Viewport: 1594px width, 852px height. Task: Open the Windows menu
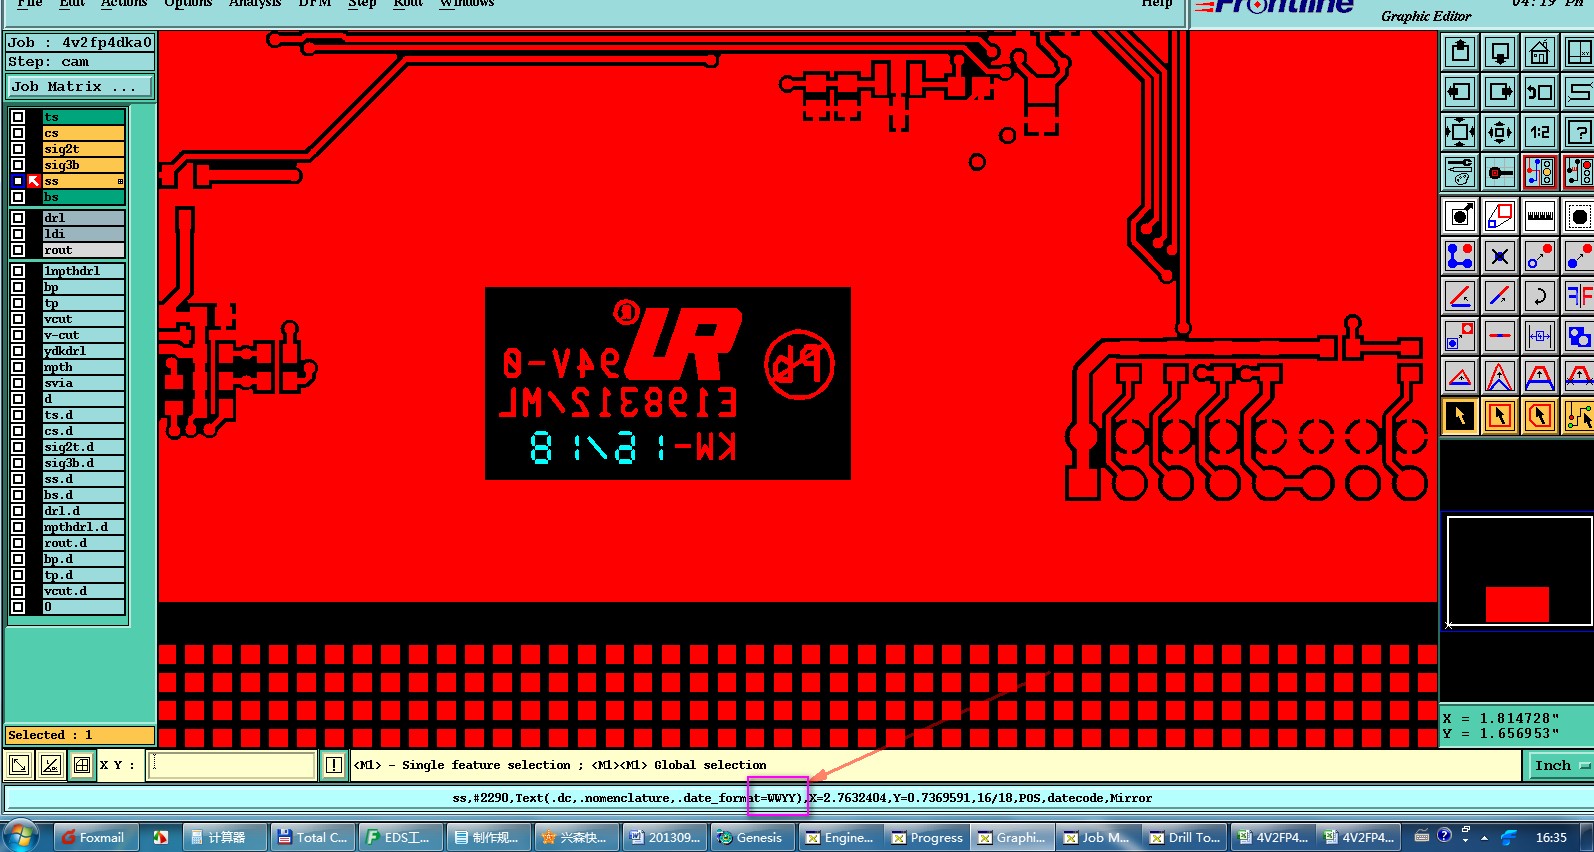tap(467, 4)
